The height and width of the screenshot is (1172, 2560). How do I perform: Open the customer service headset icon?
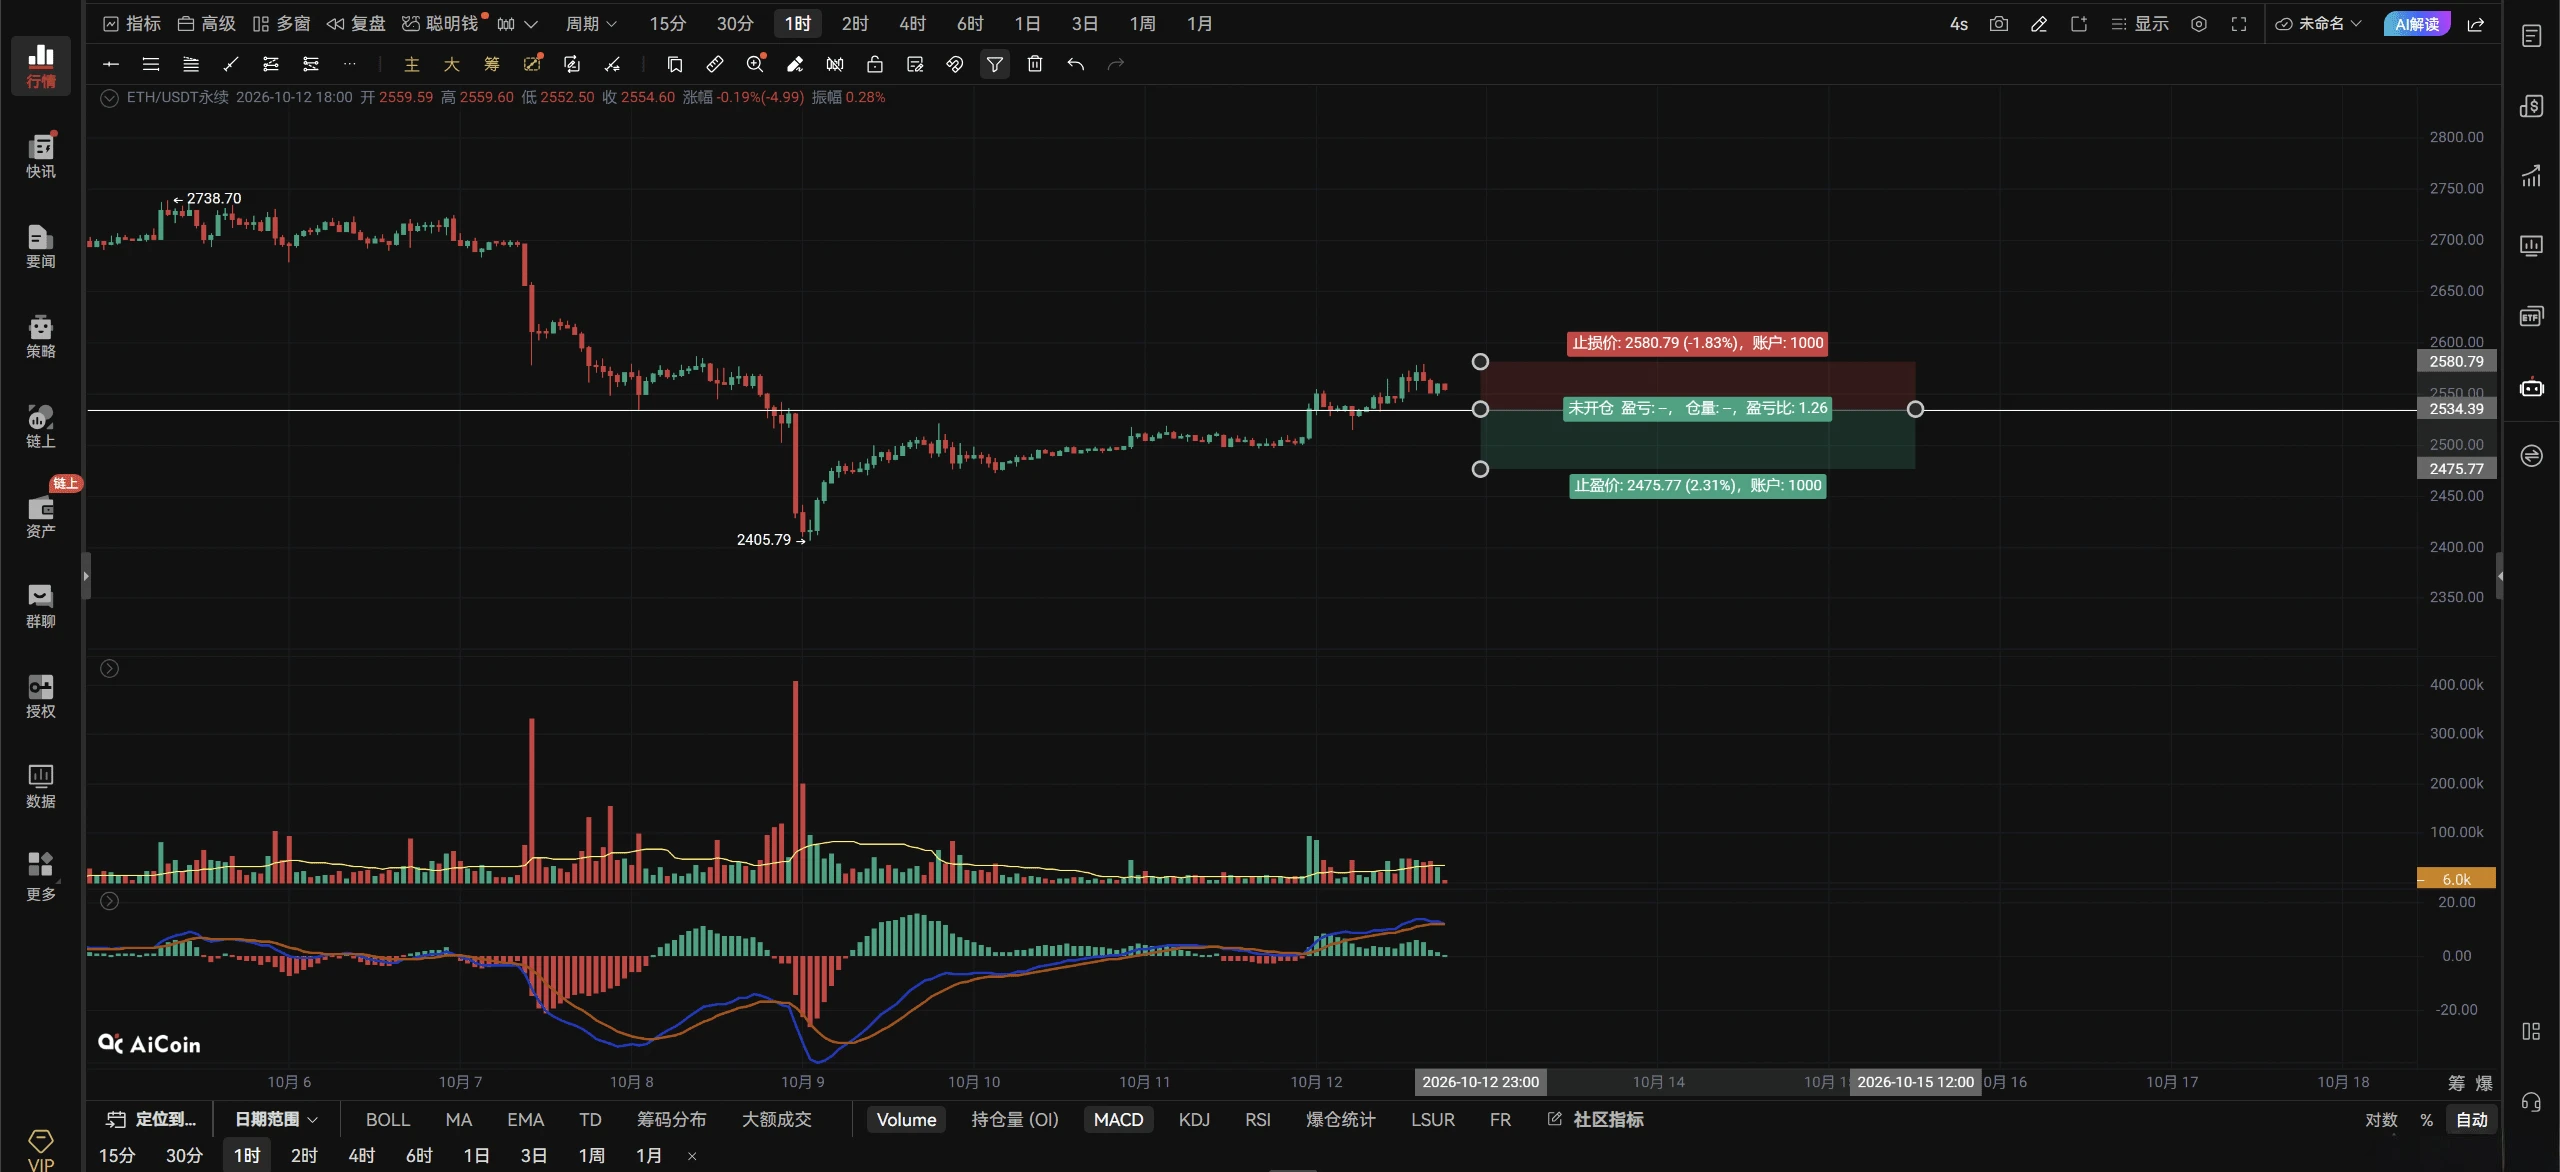coord(2531,1102)
